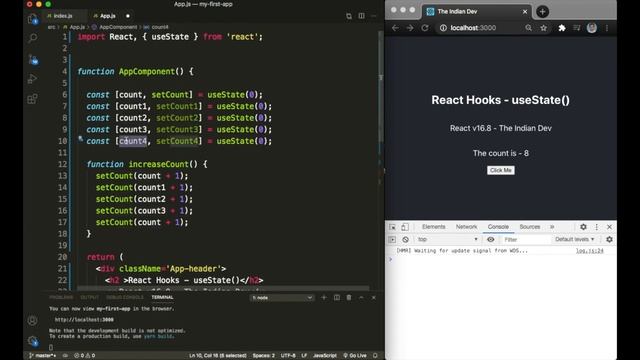640x360 pixels.
Task: Open the Search view in VS Code activity bar
Action: click(33, 39)
